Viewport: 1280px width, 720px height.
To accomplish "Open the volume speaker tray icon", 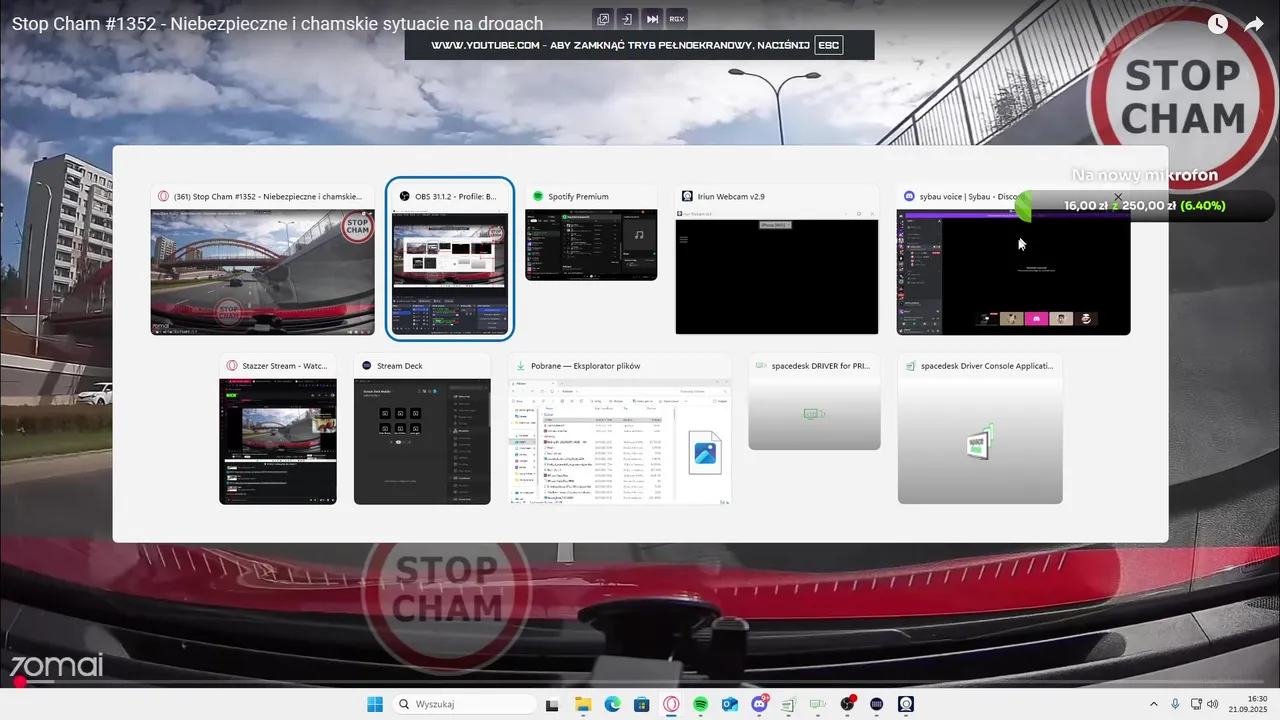I will [1213, 704].
